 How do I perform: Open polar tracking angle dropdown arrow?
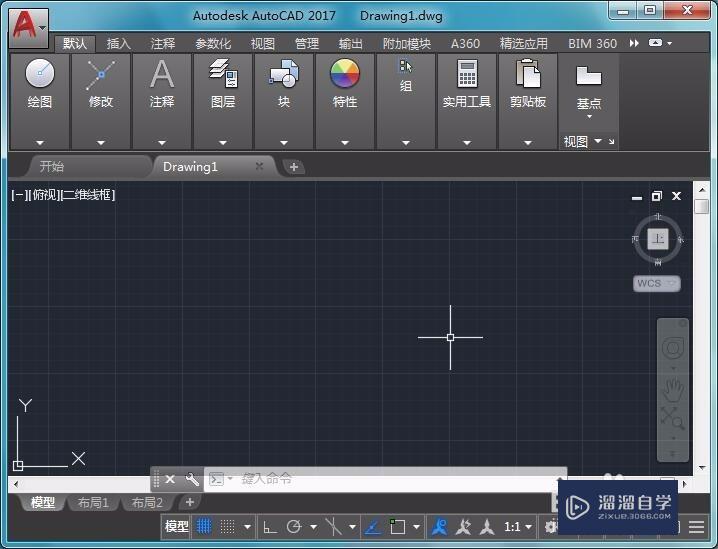pos(314,527)
